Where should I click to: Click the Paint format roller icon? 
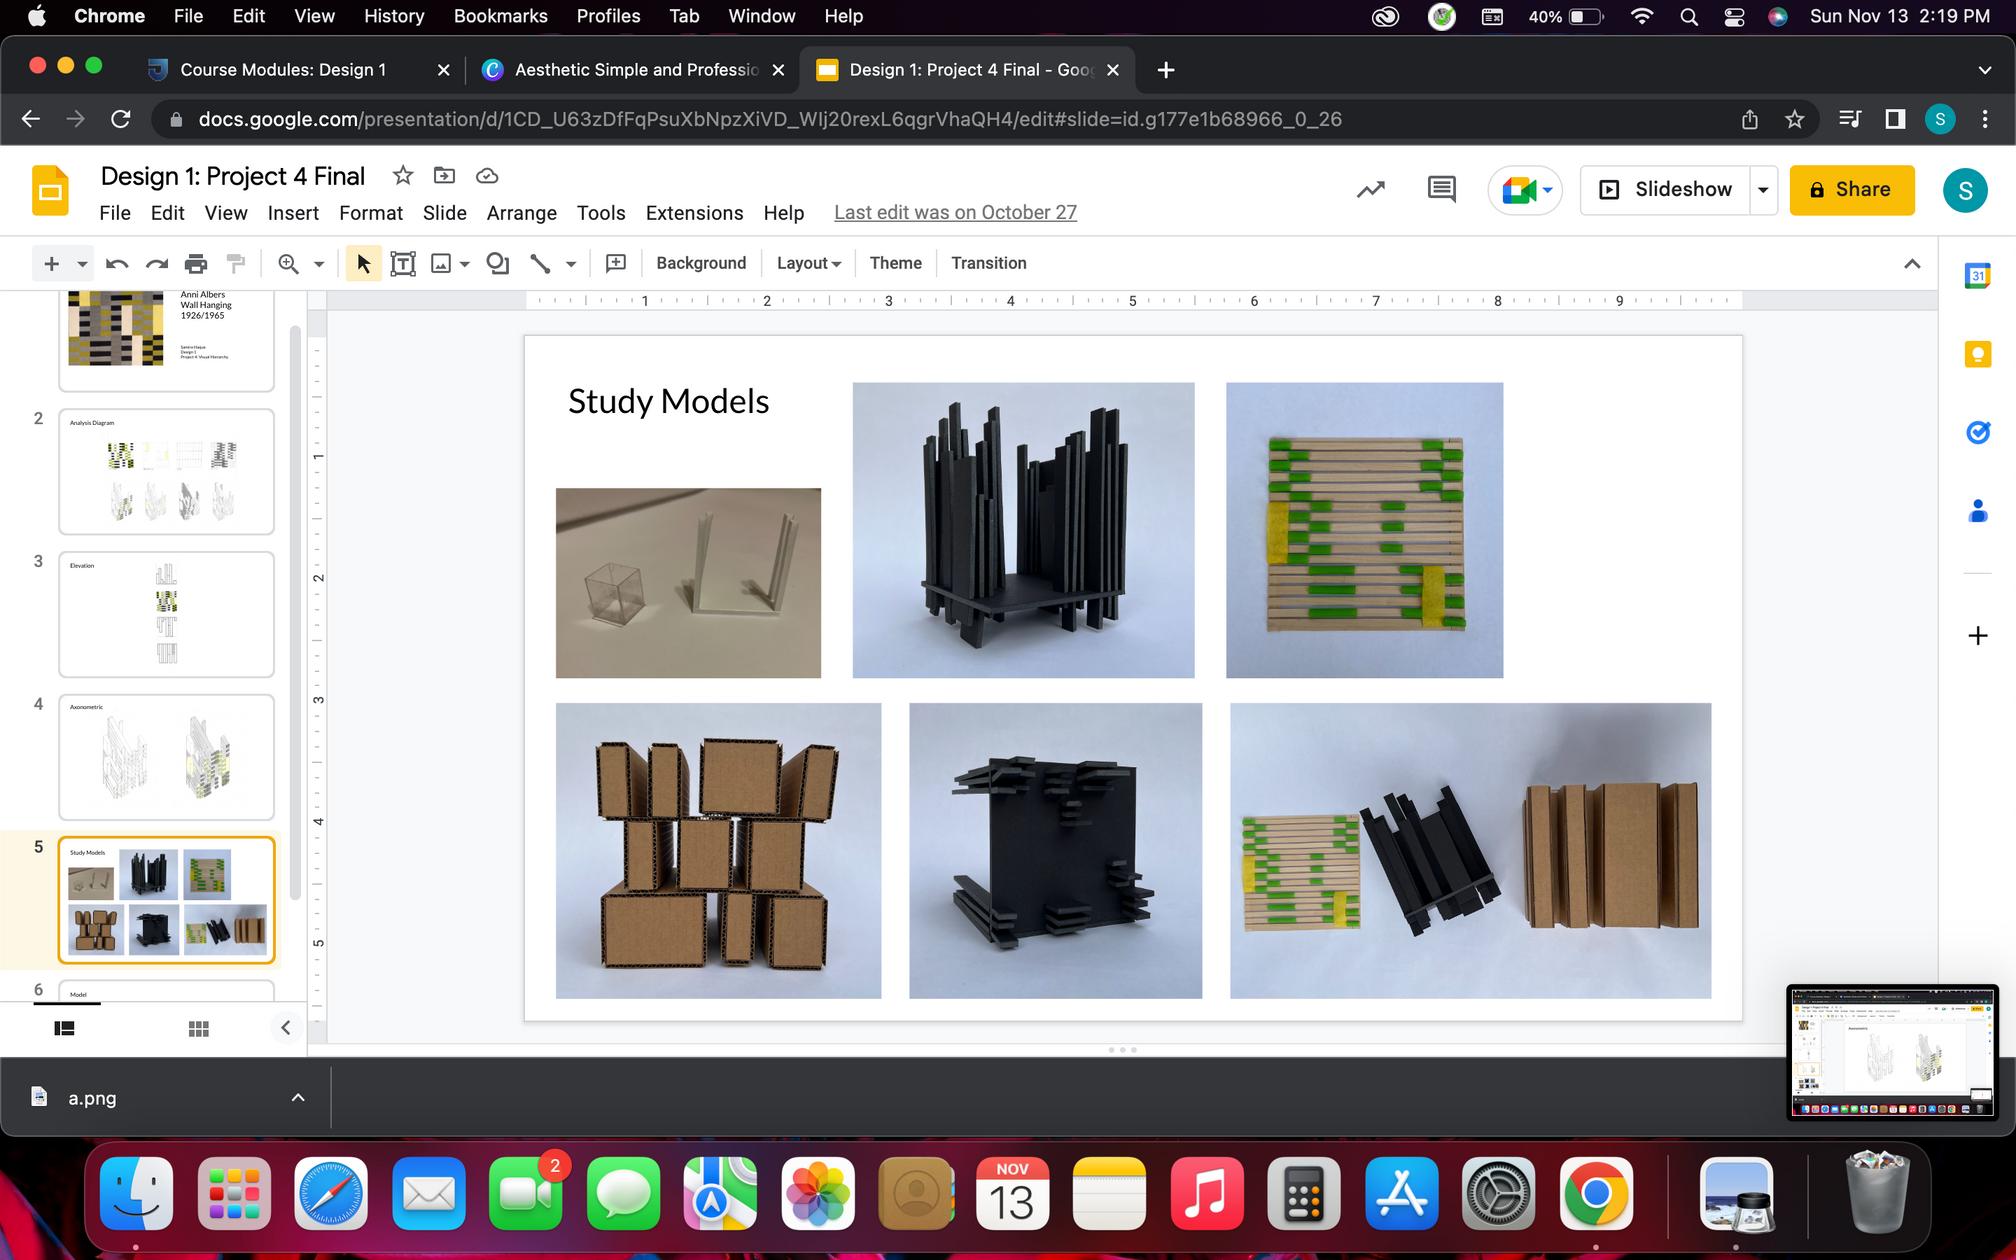click(236, 263)
